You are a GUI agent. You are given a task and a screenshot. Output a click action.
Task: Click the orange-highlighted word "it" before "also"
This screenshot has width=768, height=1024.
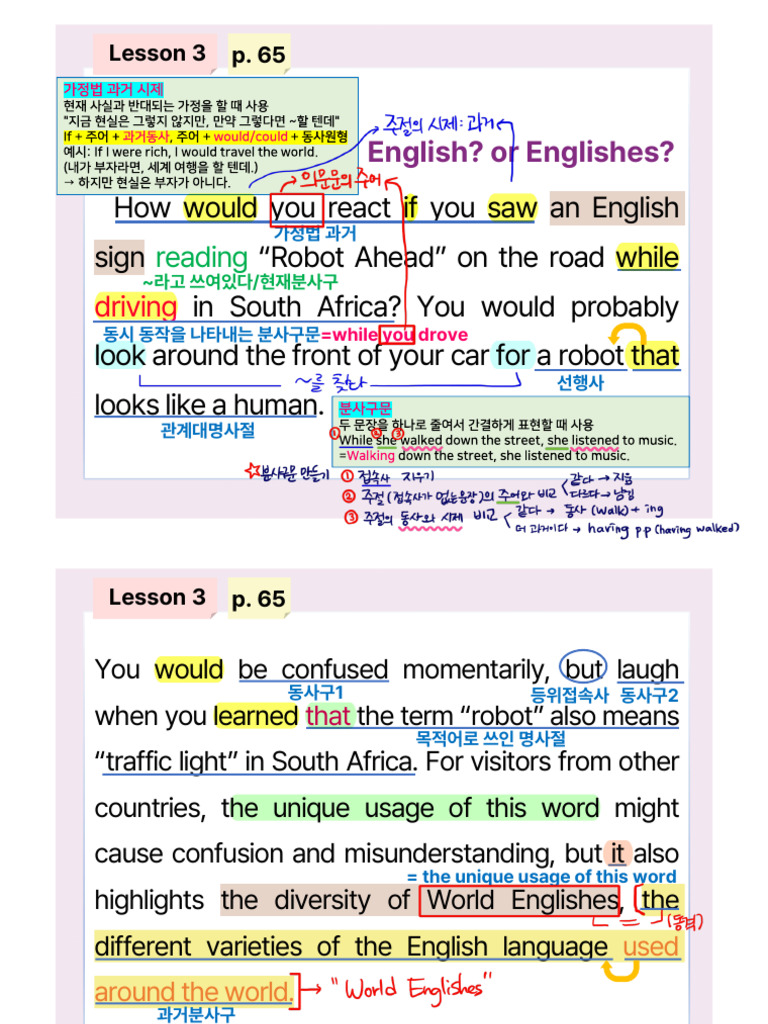pyautogui.click(x=618, y=854)
